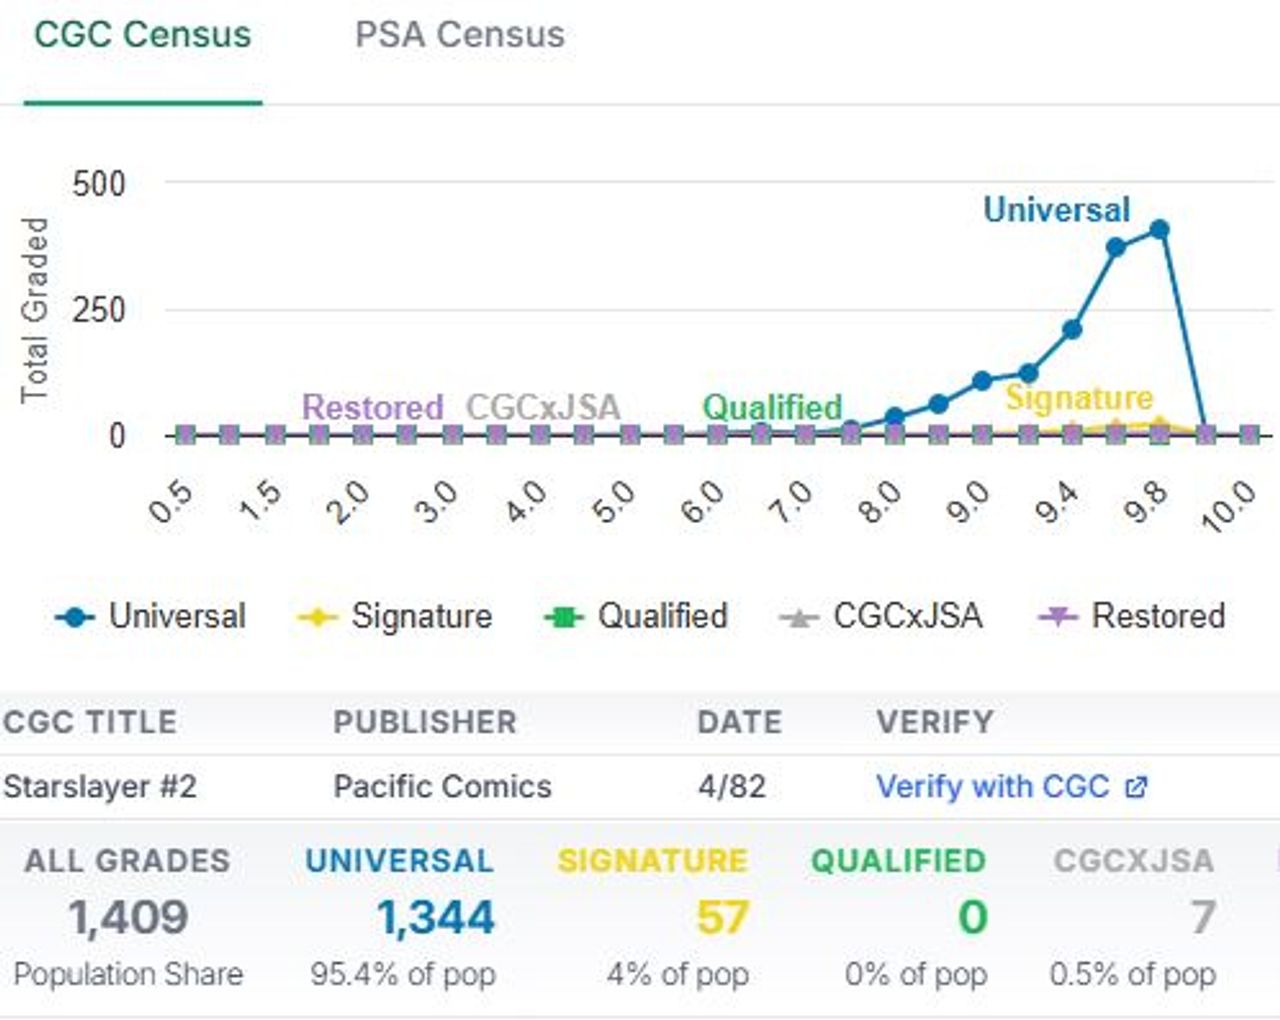
Task: Click the Verify with CGC link
Action: coord(992,787)
